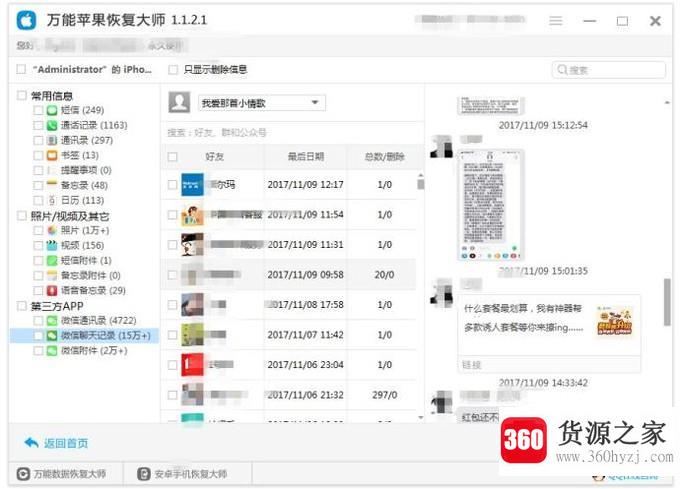Click the 照片 photos icon
Screen dimensions: 682x489
tap(52, 230)
